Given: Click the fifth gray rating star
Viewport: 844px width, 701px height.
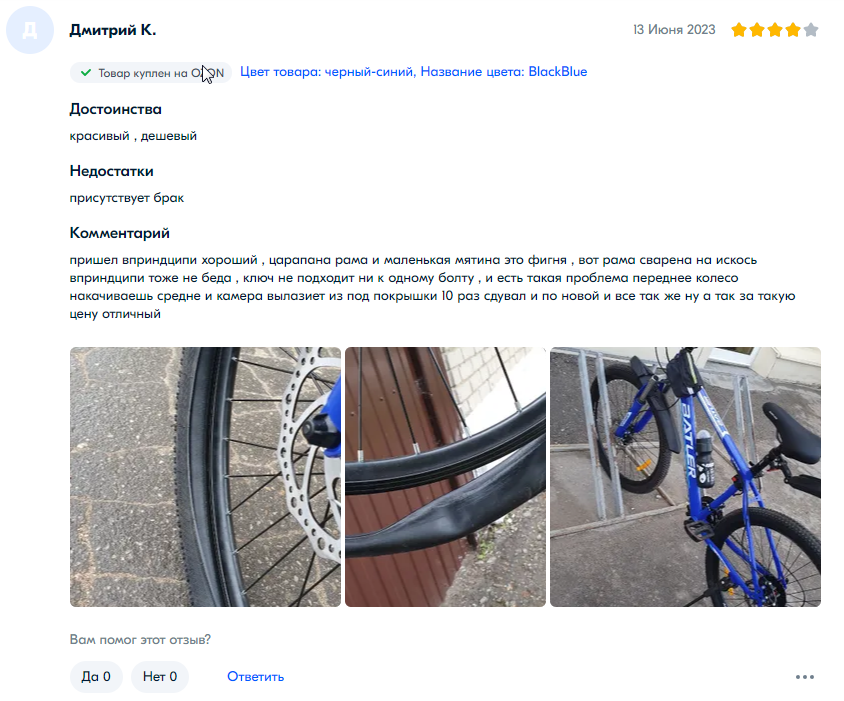Looking at the screenshot, I should tap(811, 30).
